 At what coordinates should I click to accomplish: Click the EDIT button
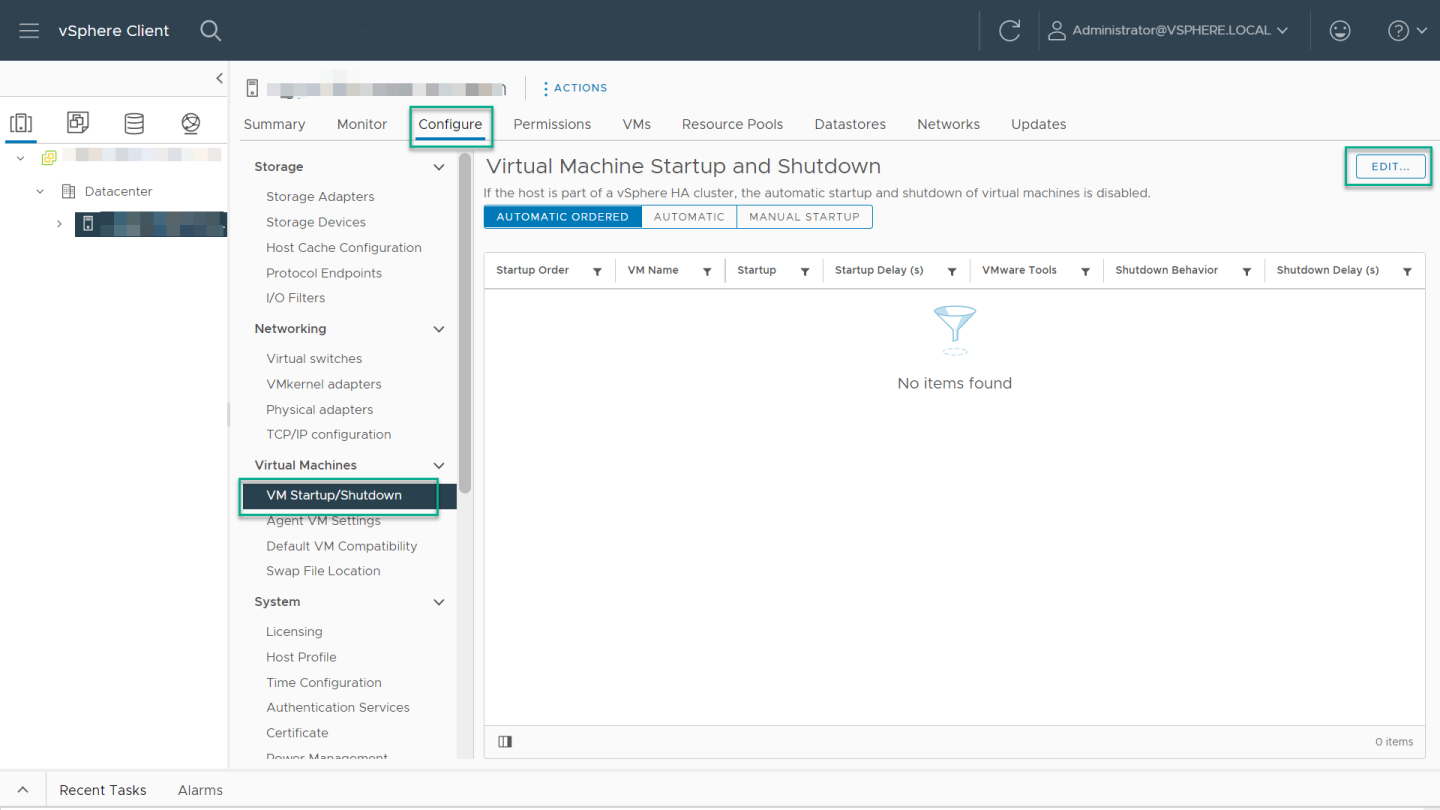tap(1390, 167)
